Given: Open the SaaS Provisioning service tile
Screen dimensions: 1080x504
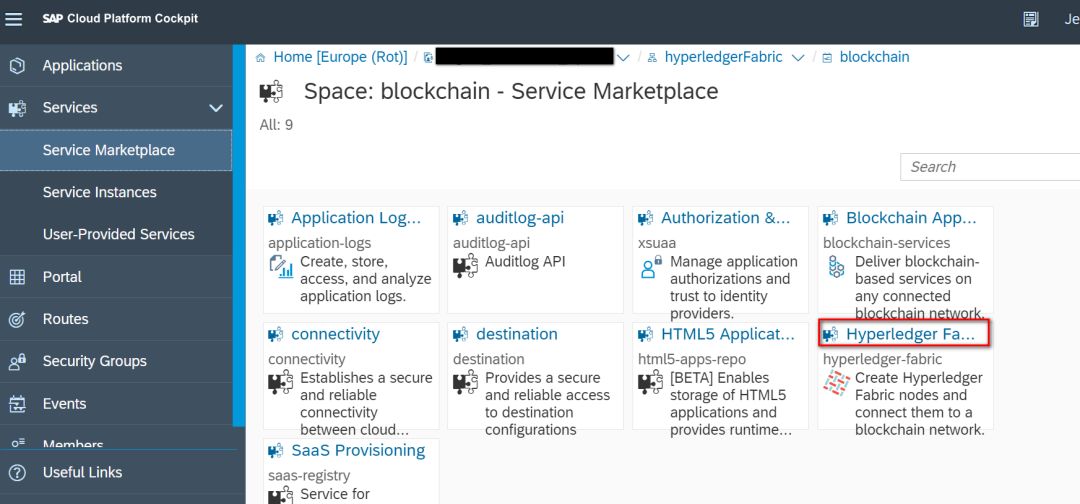Looking at the screenshot, I should pyautogui.click(x=358, y=450).
